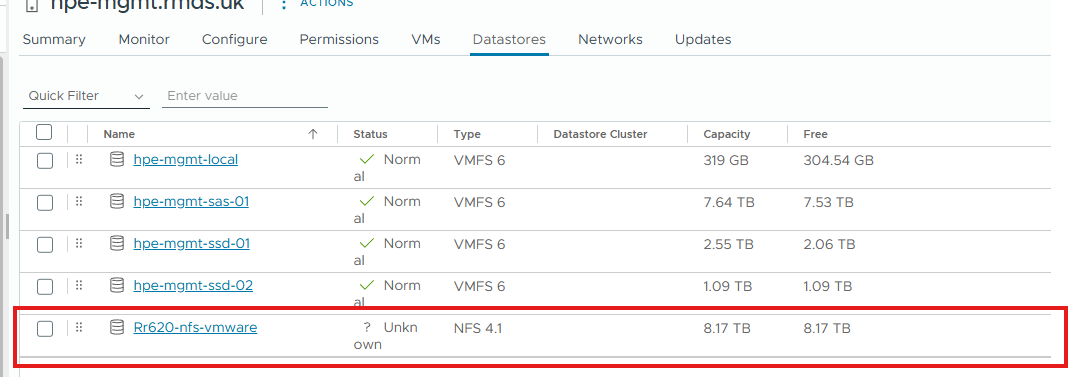Click the hpe-mgmt-ssd-02 datastore icon
This screenshot has height=377, width=1069.
pyautogui.click(x=117, y=285)
